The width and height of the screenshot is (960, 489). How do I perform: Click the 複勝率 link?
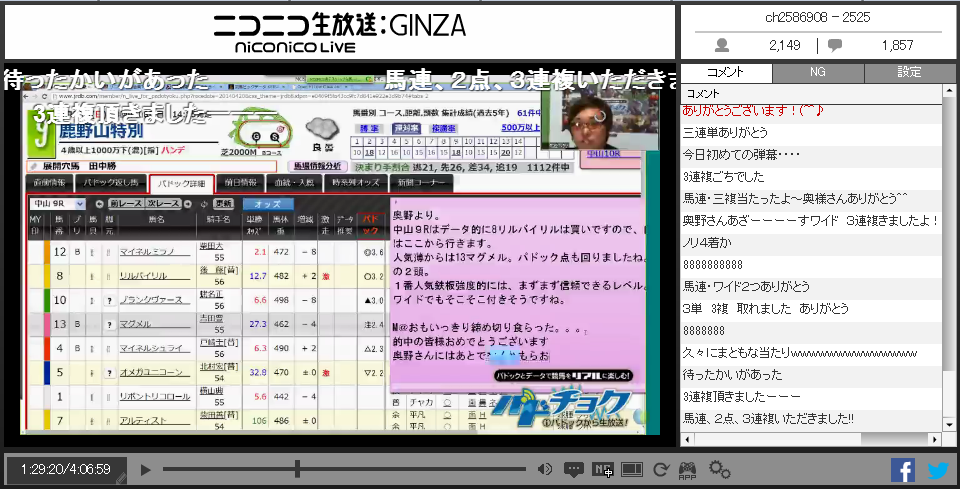click(x=445, y=129)
